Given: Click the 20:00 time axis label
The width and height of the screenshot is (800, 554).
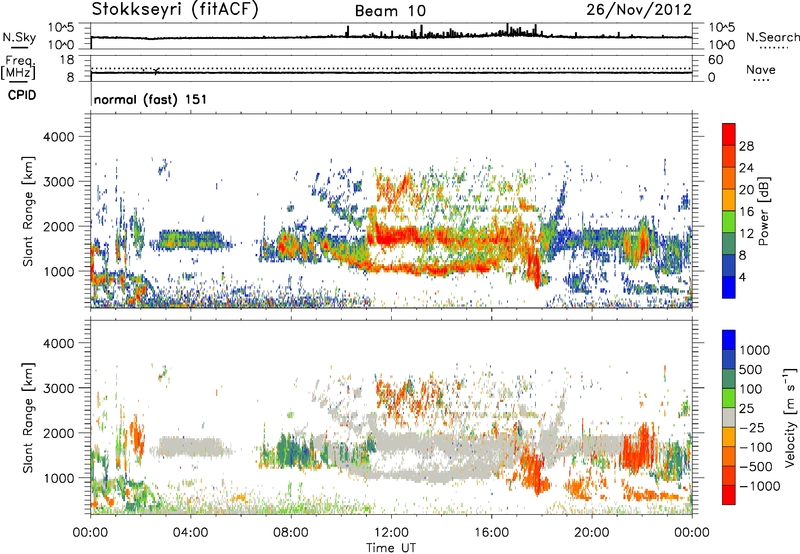Looking at the screenshot, I should tap(591, 533).
